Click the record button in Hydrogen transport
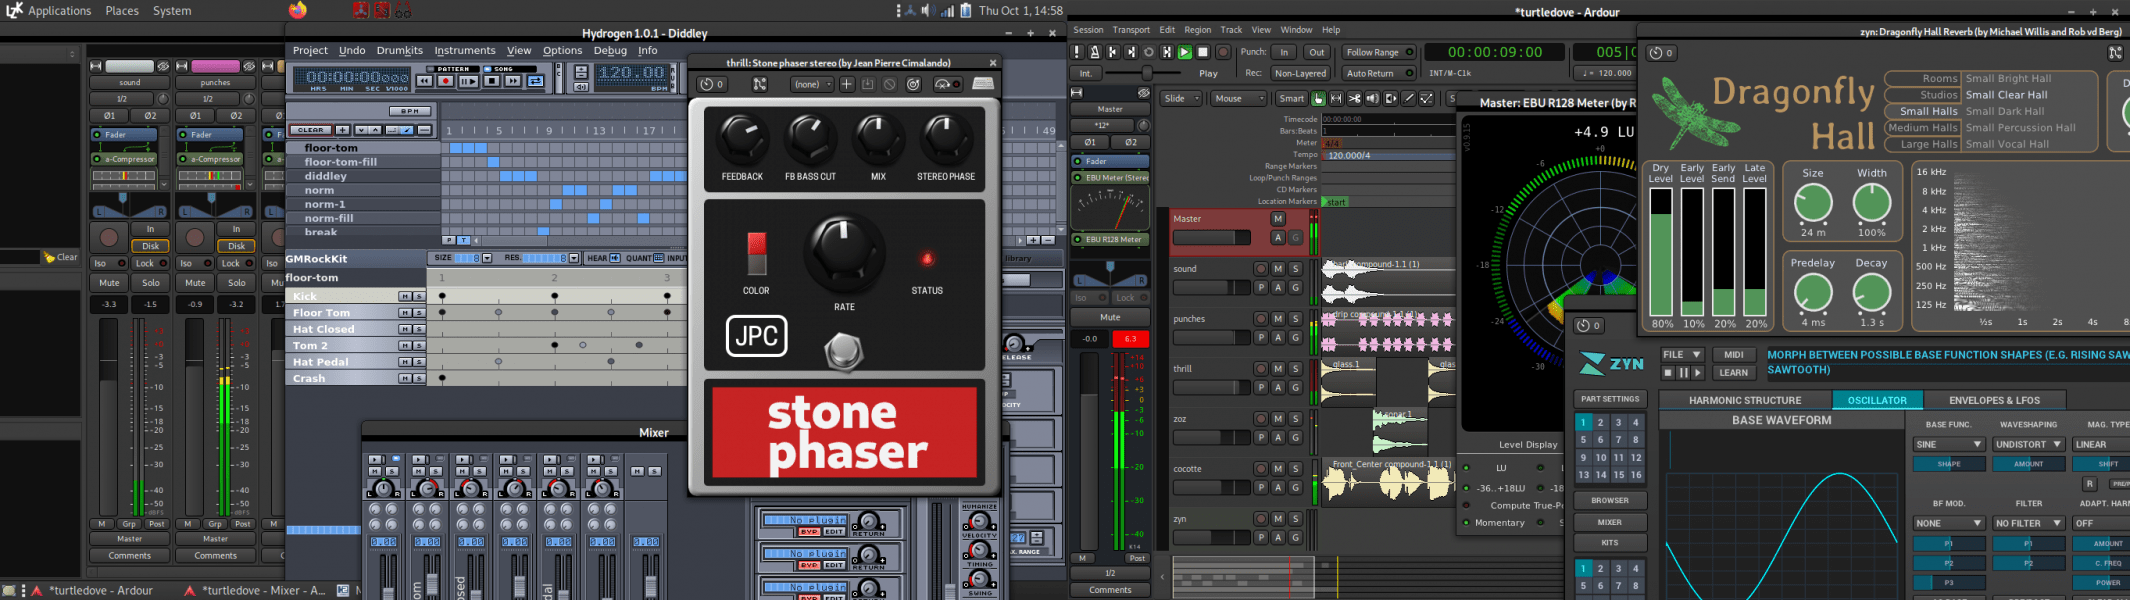Screen dimensions: 2130x600 pyautogui.click(x=446, y=82)
